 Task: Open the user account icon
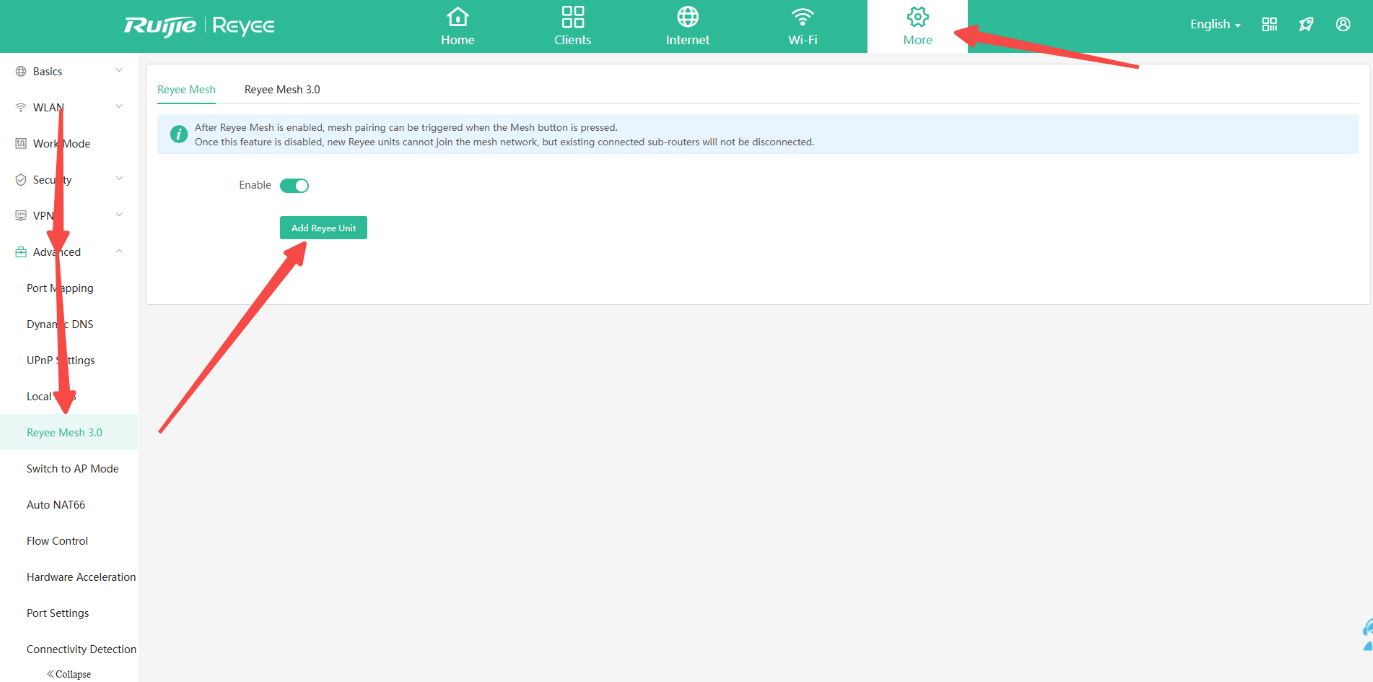pyautogui.click(x=1343, y=24)
